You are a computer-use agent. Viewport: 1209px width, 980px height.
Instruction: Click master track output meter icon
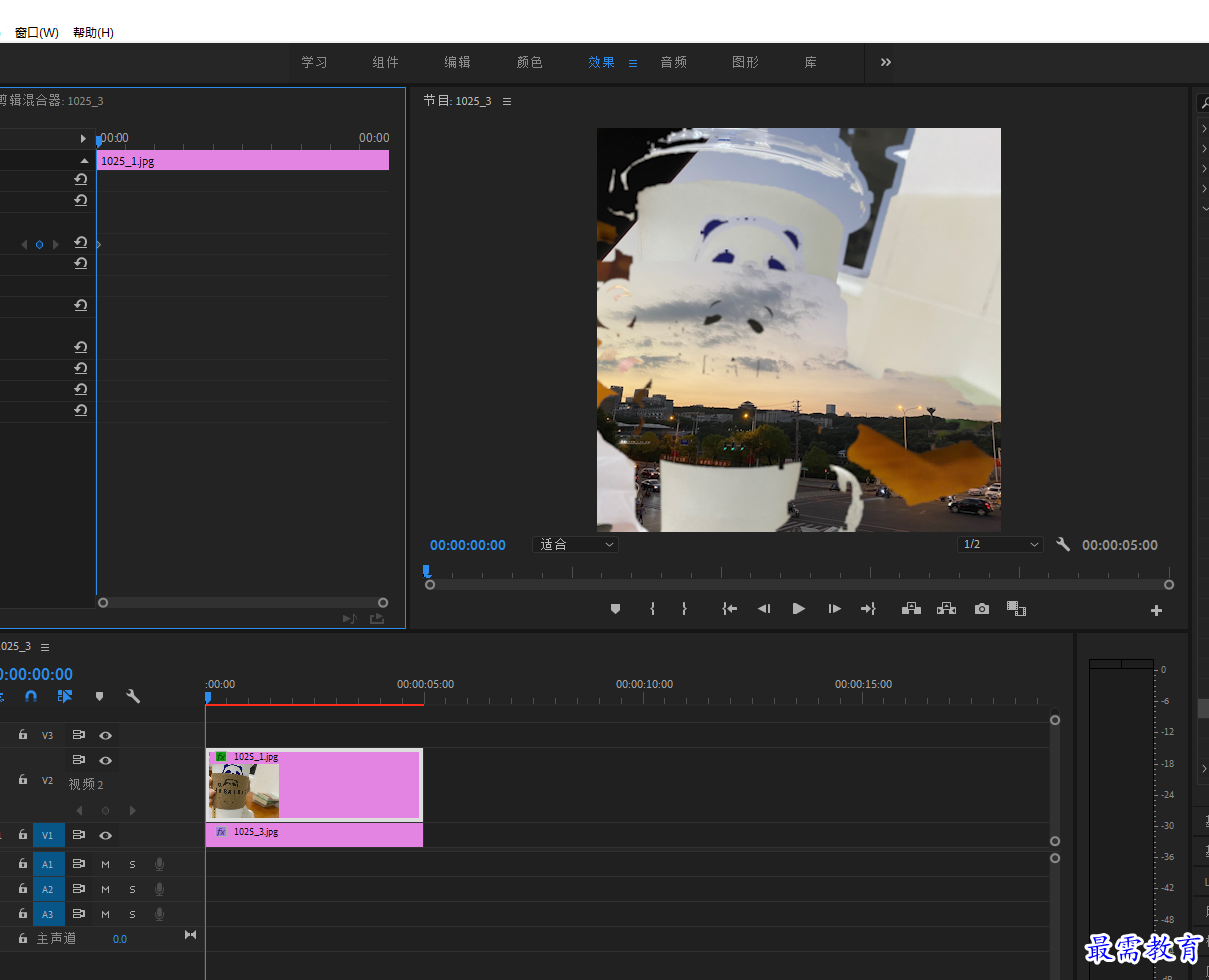(190, 935)
